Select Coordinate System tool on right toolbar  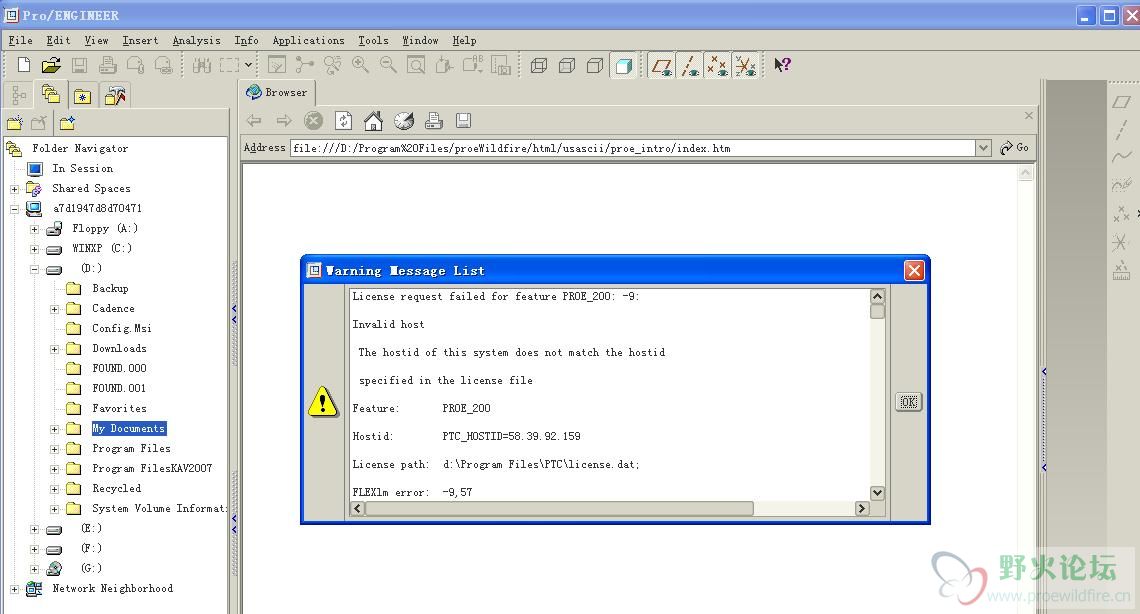tap(1120, 242)
